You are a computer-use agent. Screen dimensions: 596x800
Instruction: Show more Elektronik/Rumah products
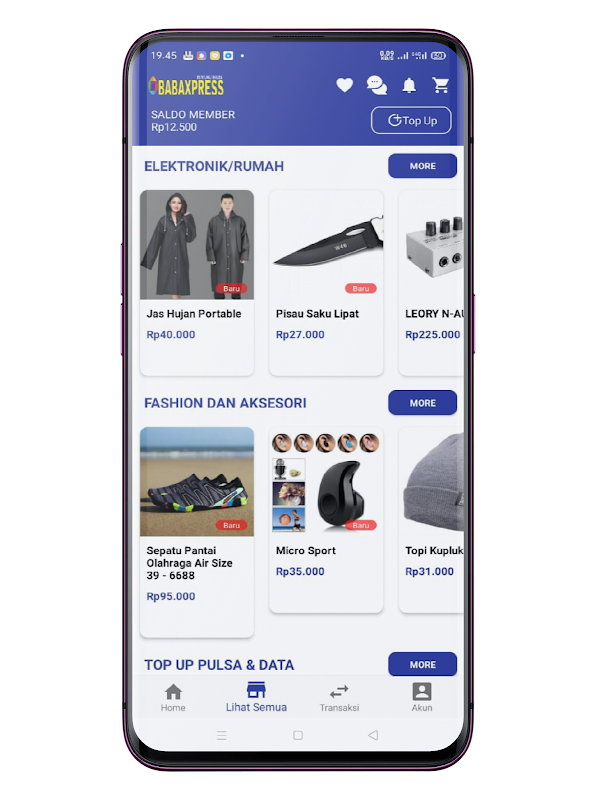(423, 166)
